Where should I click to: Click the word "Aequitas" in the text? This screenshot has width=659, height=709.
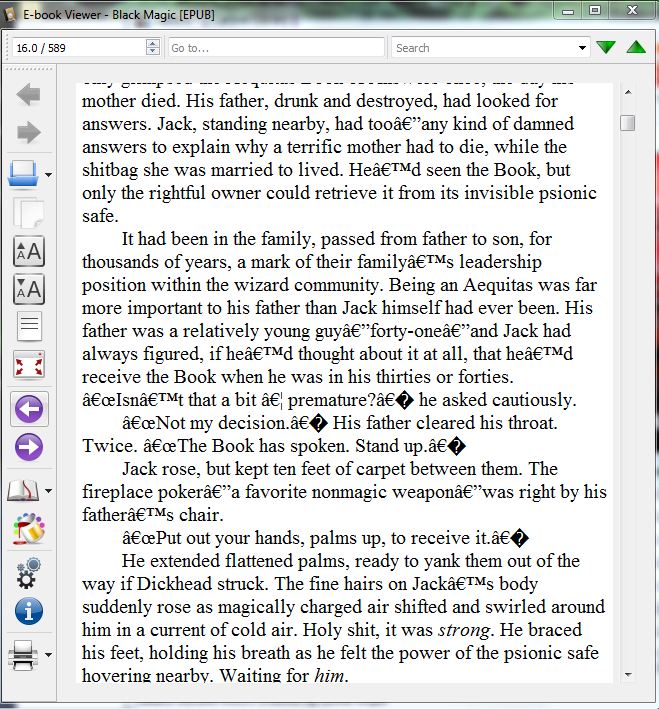[x=498, y=285]
